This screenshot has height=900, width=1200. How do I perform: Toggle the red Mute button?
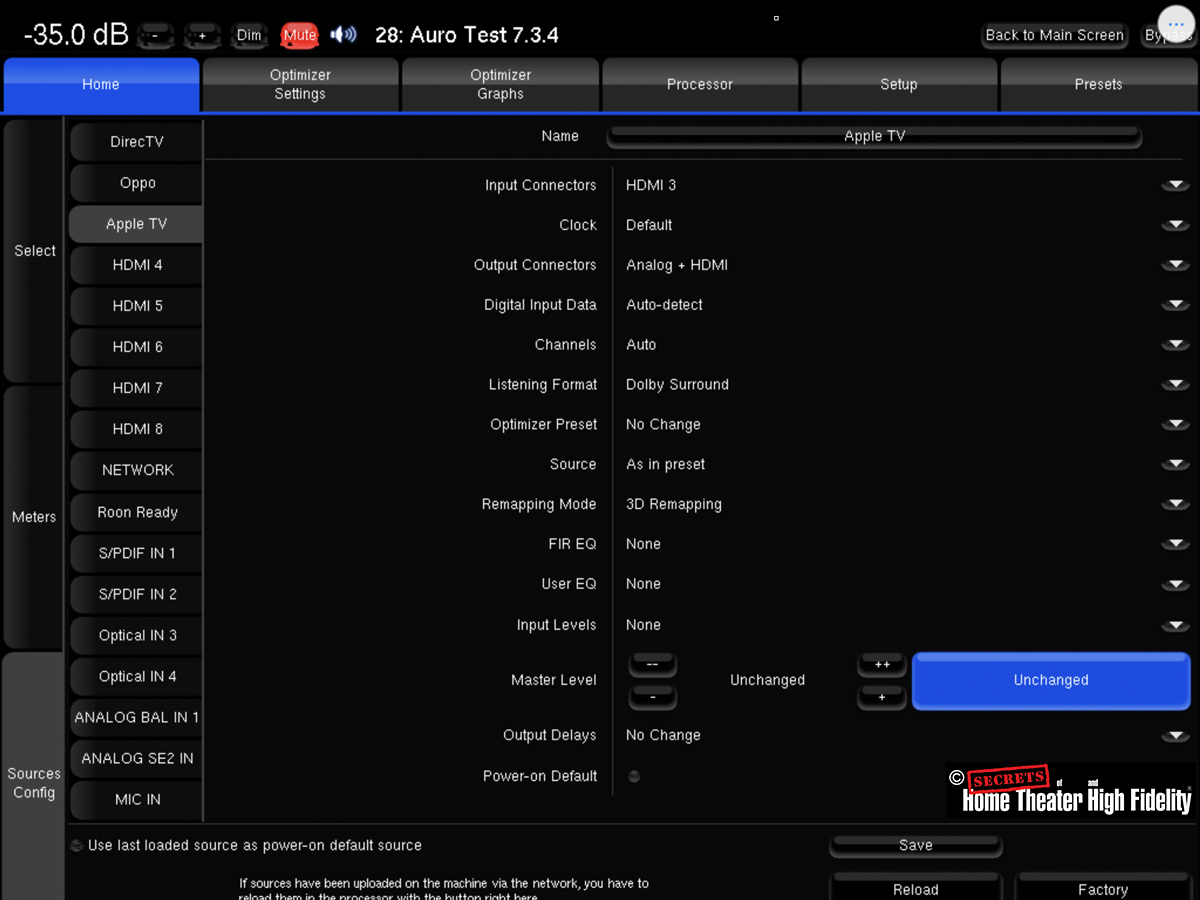point(299,35)
